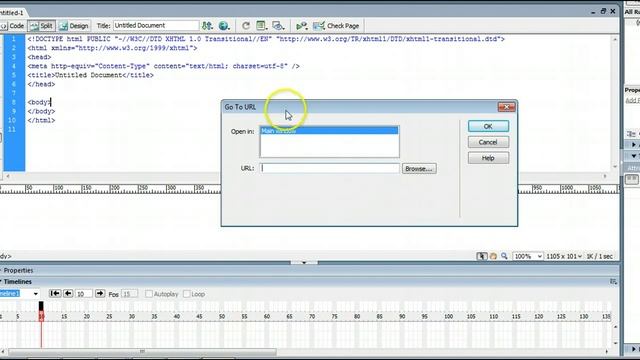Viewport: 640px width, 360px height.
Task: Click frame 100 on timeline ruler
Action: click(x=449, y=316)
